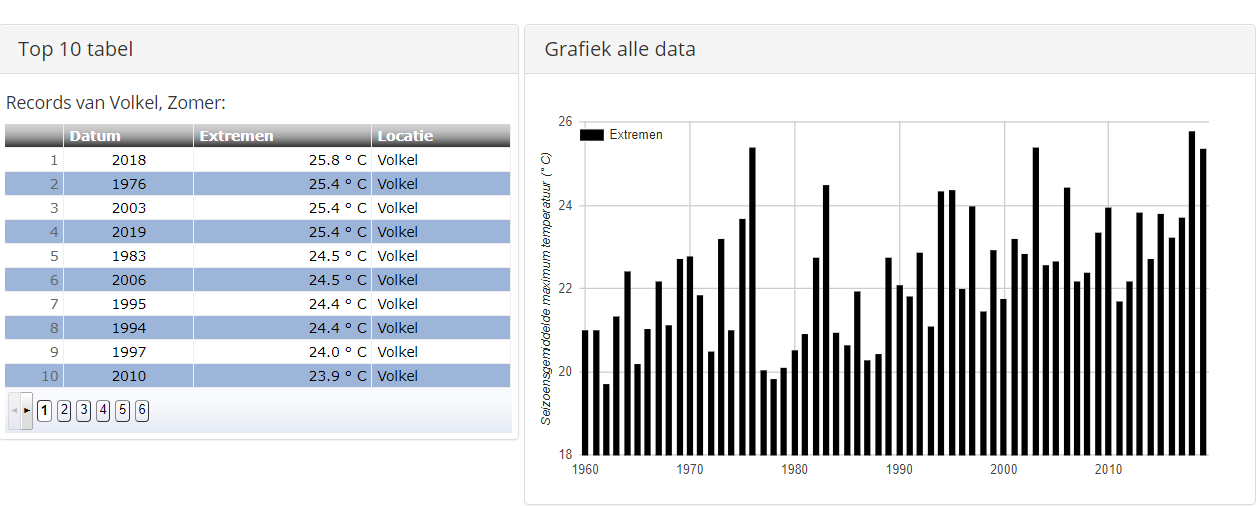Jump to page 5 of the table
Image resolution: width=1260 pixels, height=506 pixels.
tap(122, 410)
